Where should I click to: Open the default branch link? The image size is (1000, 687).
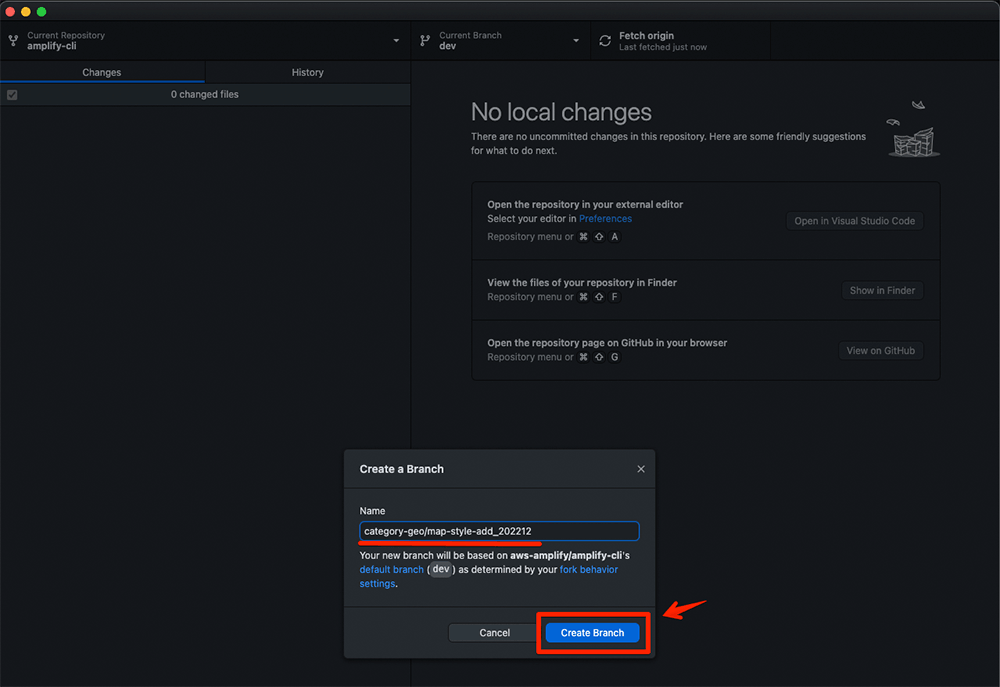click(x=391, y=570)
